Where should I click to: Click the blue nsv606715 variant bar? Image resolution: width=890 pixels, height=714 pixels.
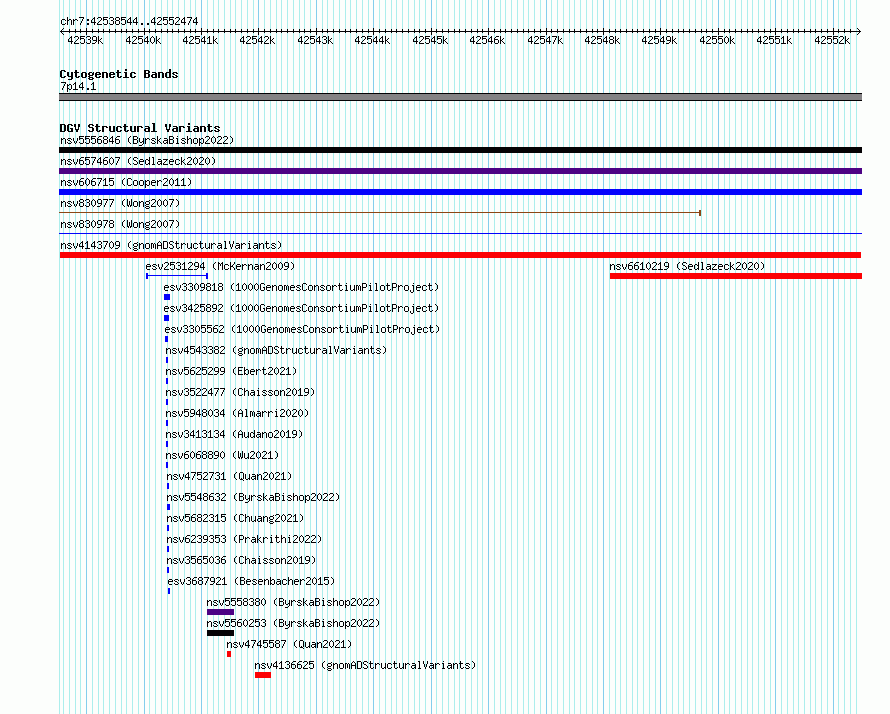tap(460, 192)
